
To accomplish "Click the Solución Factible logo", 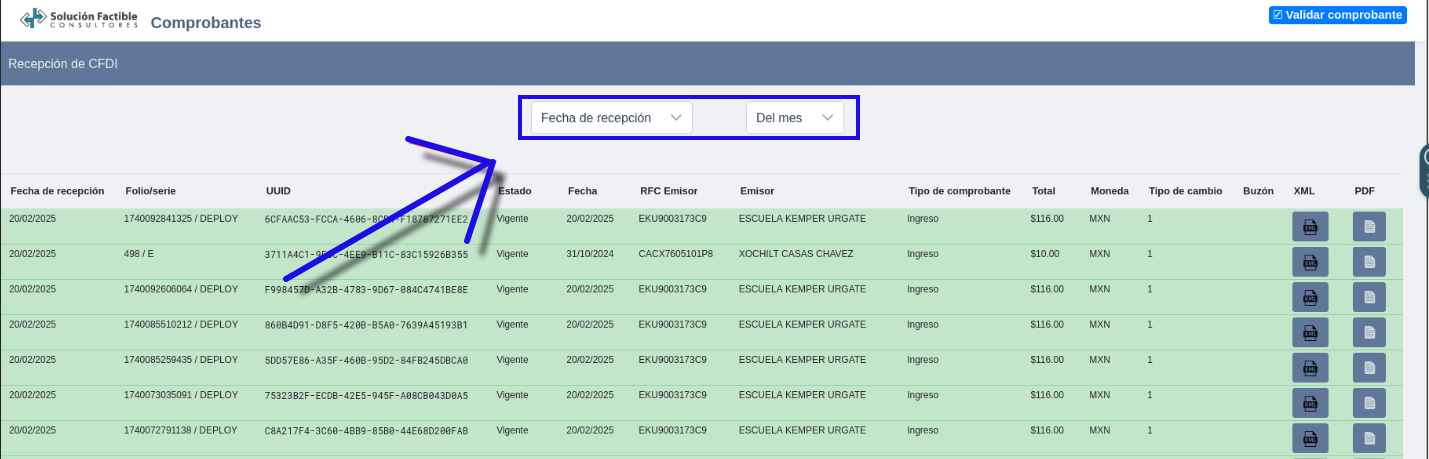I will 78,19.
